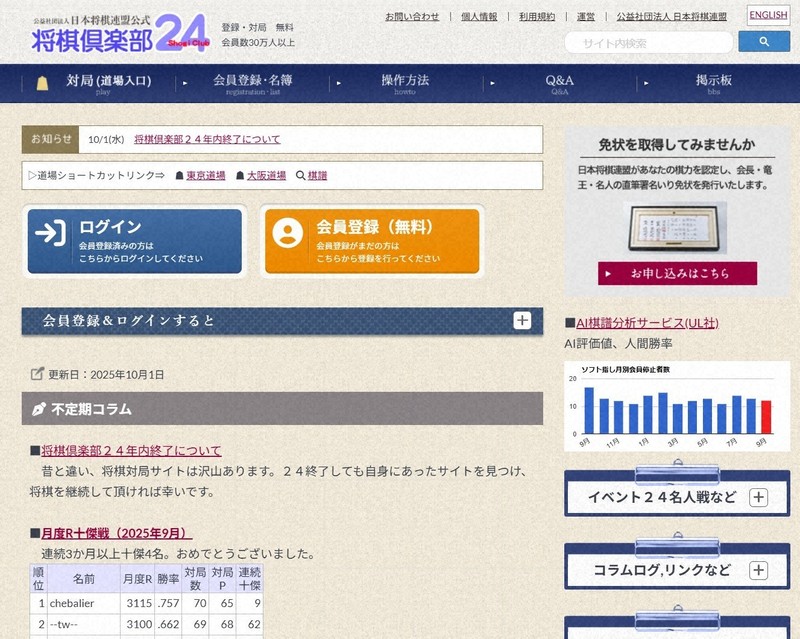Click the Shogi Club 24 site logo
The height and width of the screenshot is (639, 800).
coord(121,33)
